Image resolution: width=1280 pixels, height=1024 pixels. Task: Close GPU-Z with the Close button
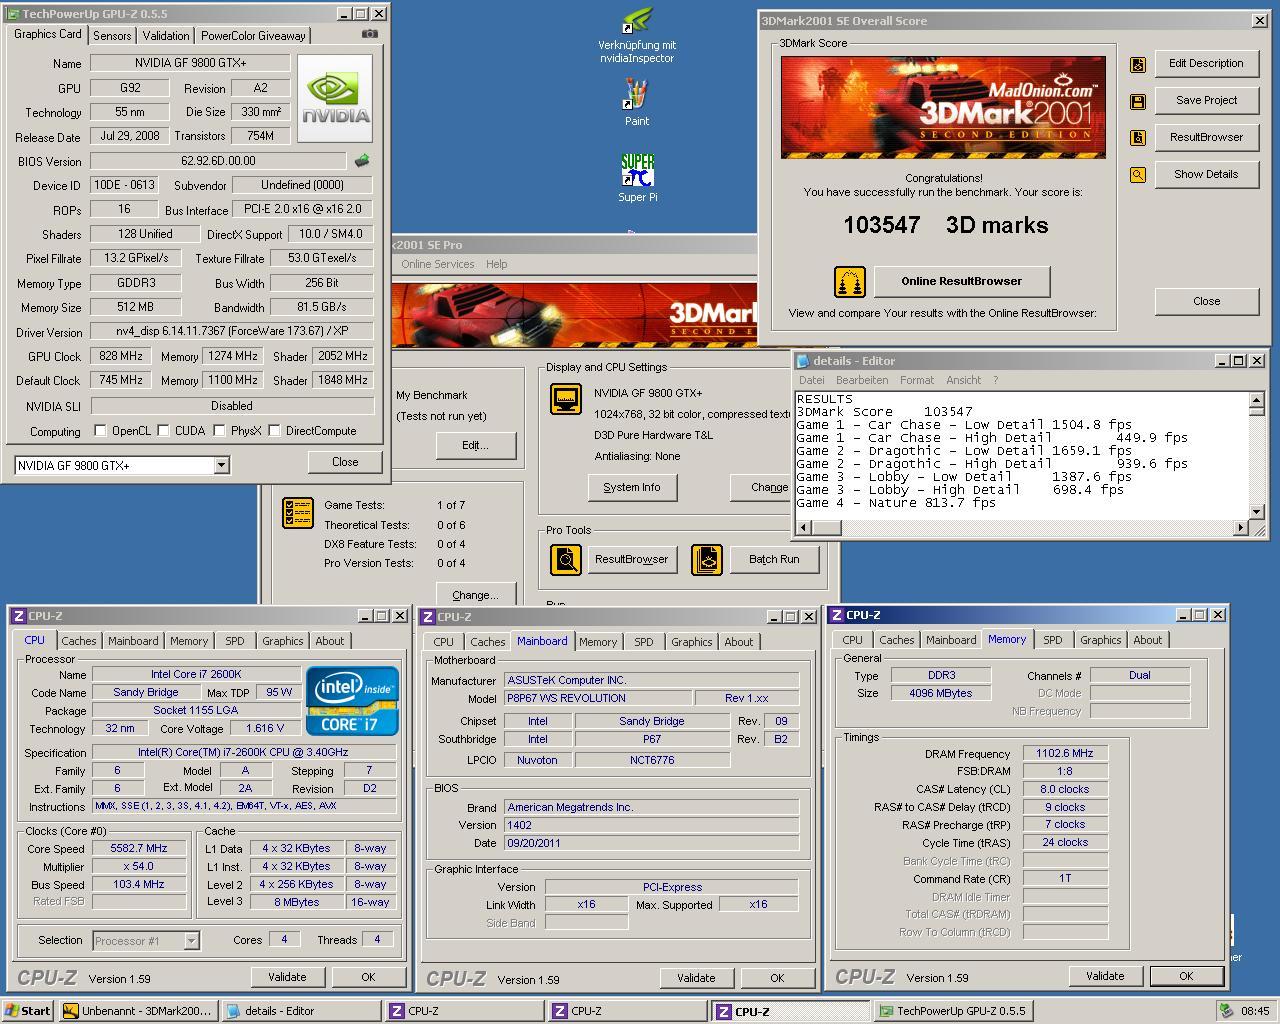(x=345, y=462)
